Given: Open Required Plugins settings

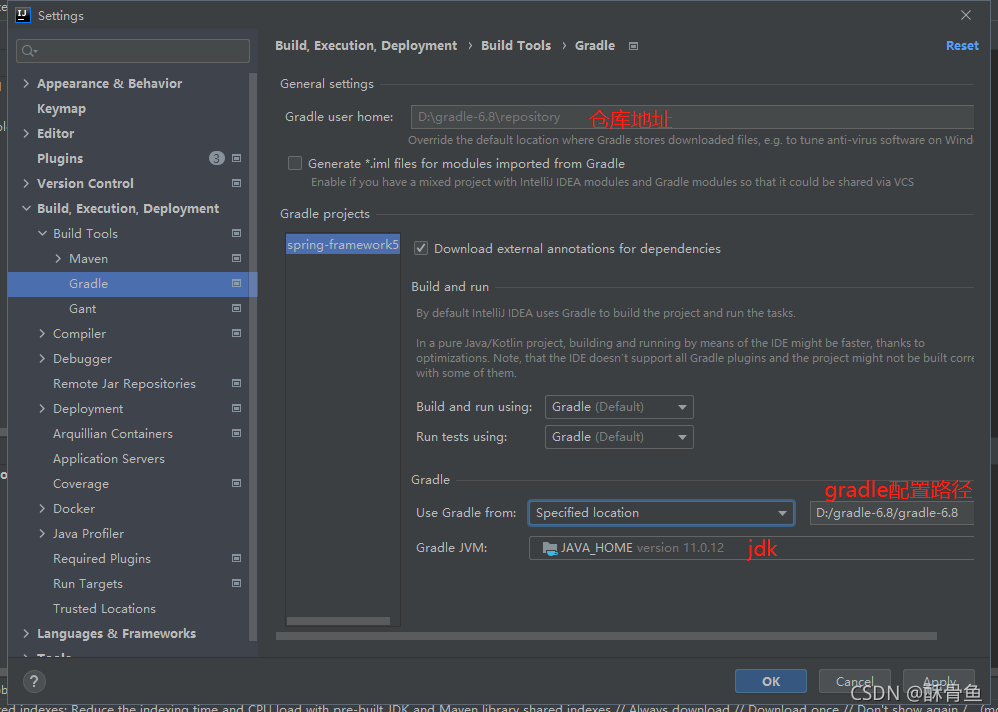Looking at the screenshot, I should (102, 559).
